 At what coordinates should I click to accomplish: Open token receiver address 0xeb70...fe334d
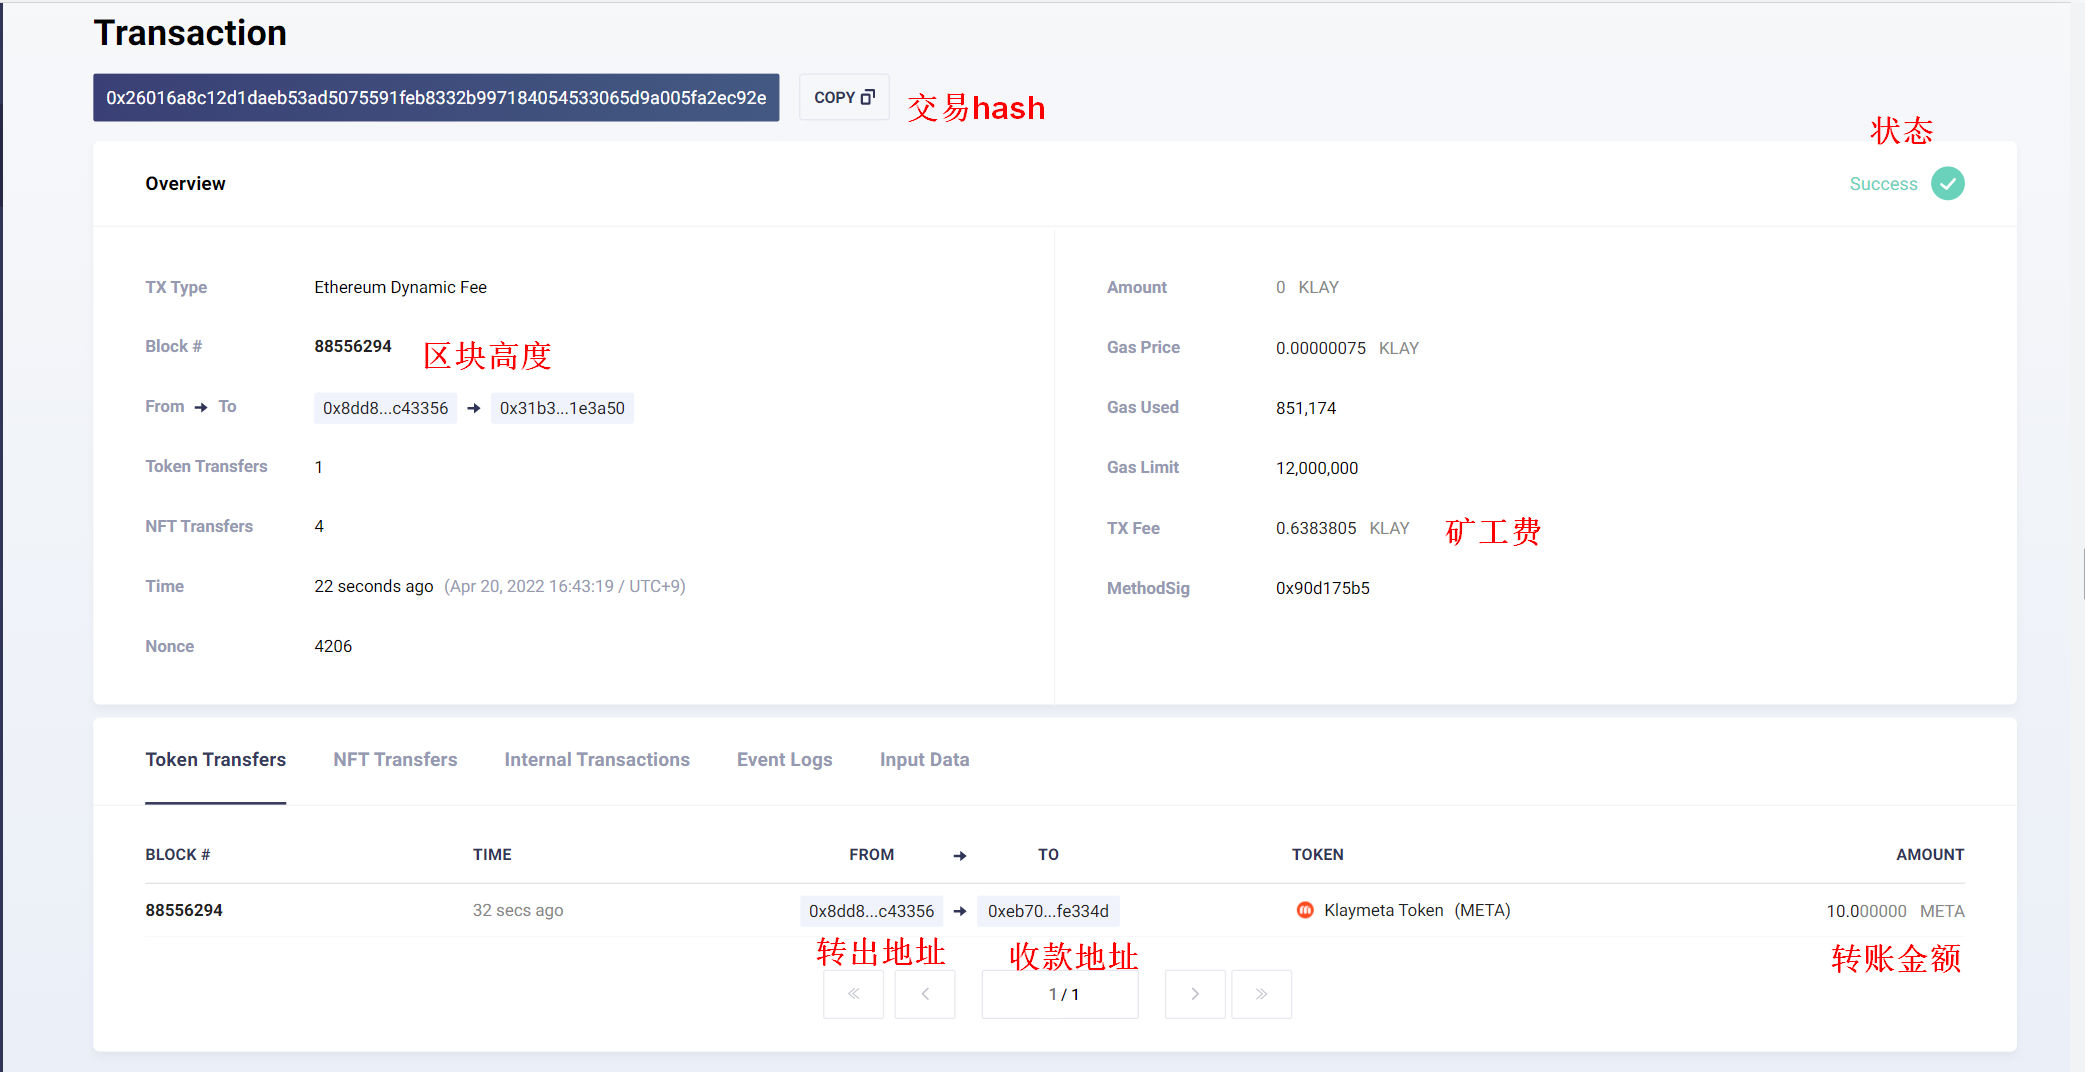[x=1048, y=911]
